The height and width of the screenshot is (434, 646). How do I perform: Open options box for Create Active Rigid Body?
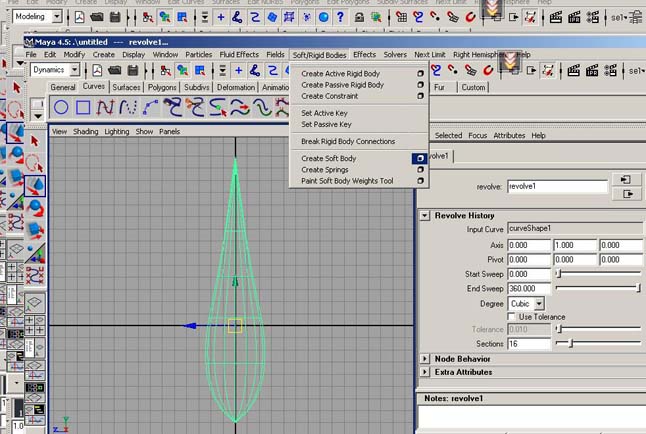tap(420, 74)
